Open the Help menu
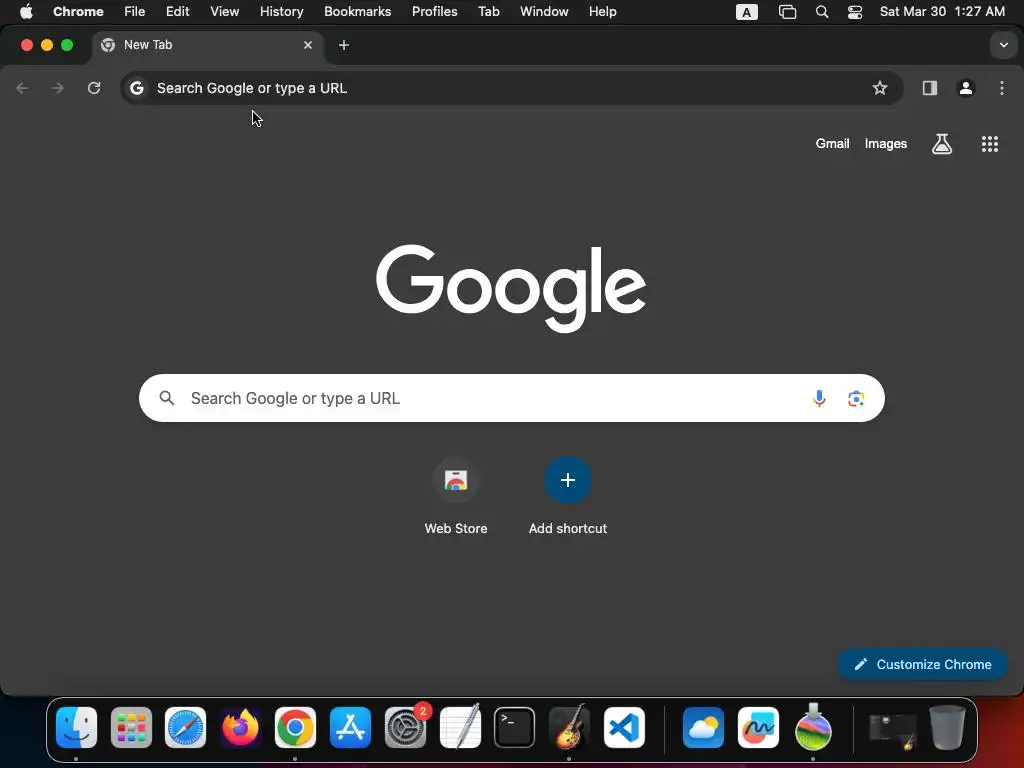The image size is (1024, 768). point(602,12)
